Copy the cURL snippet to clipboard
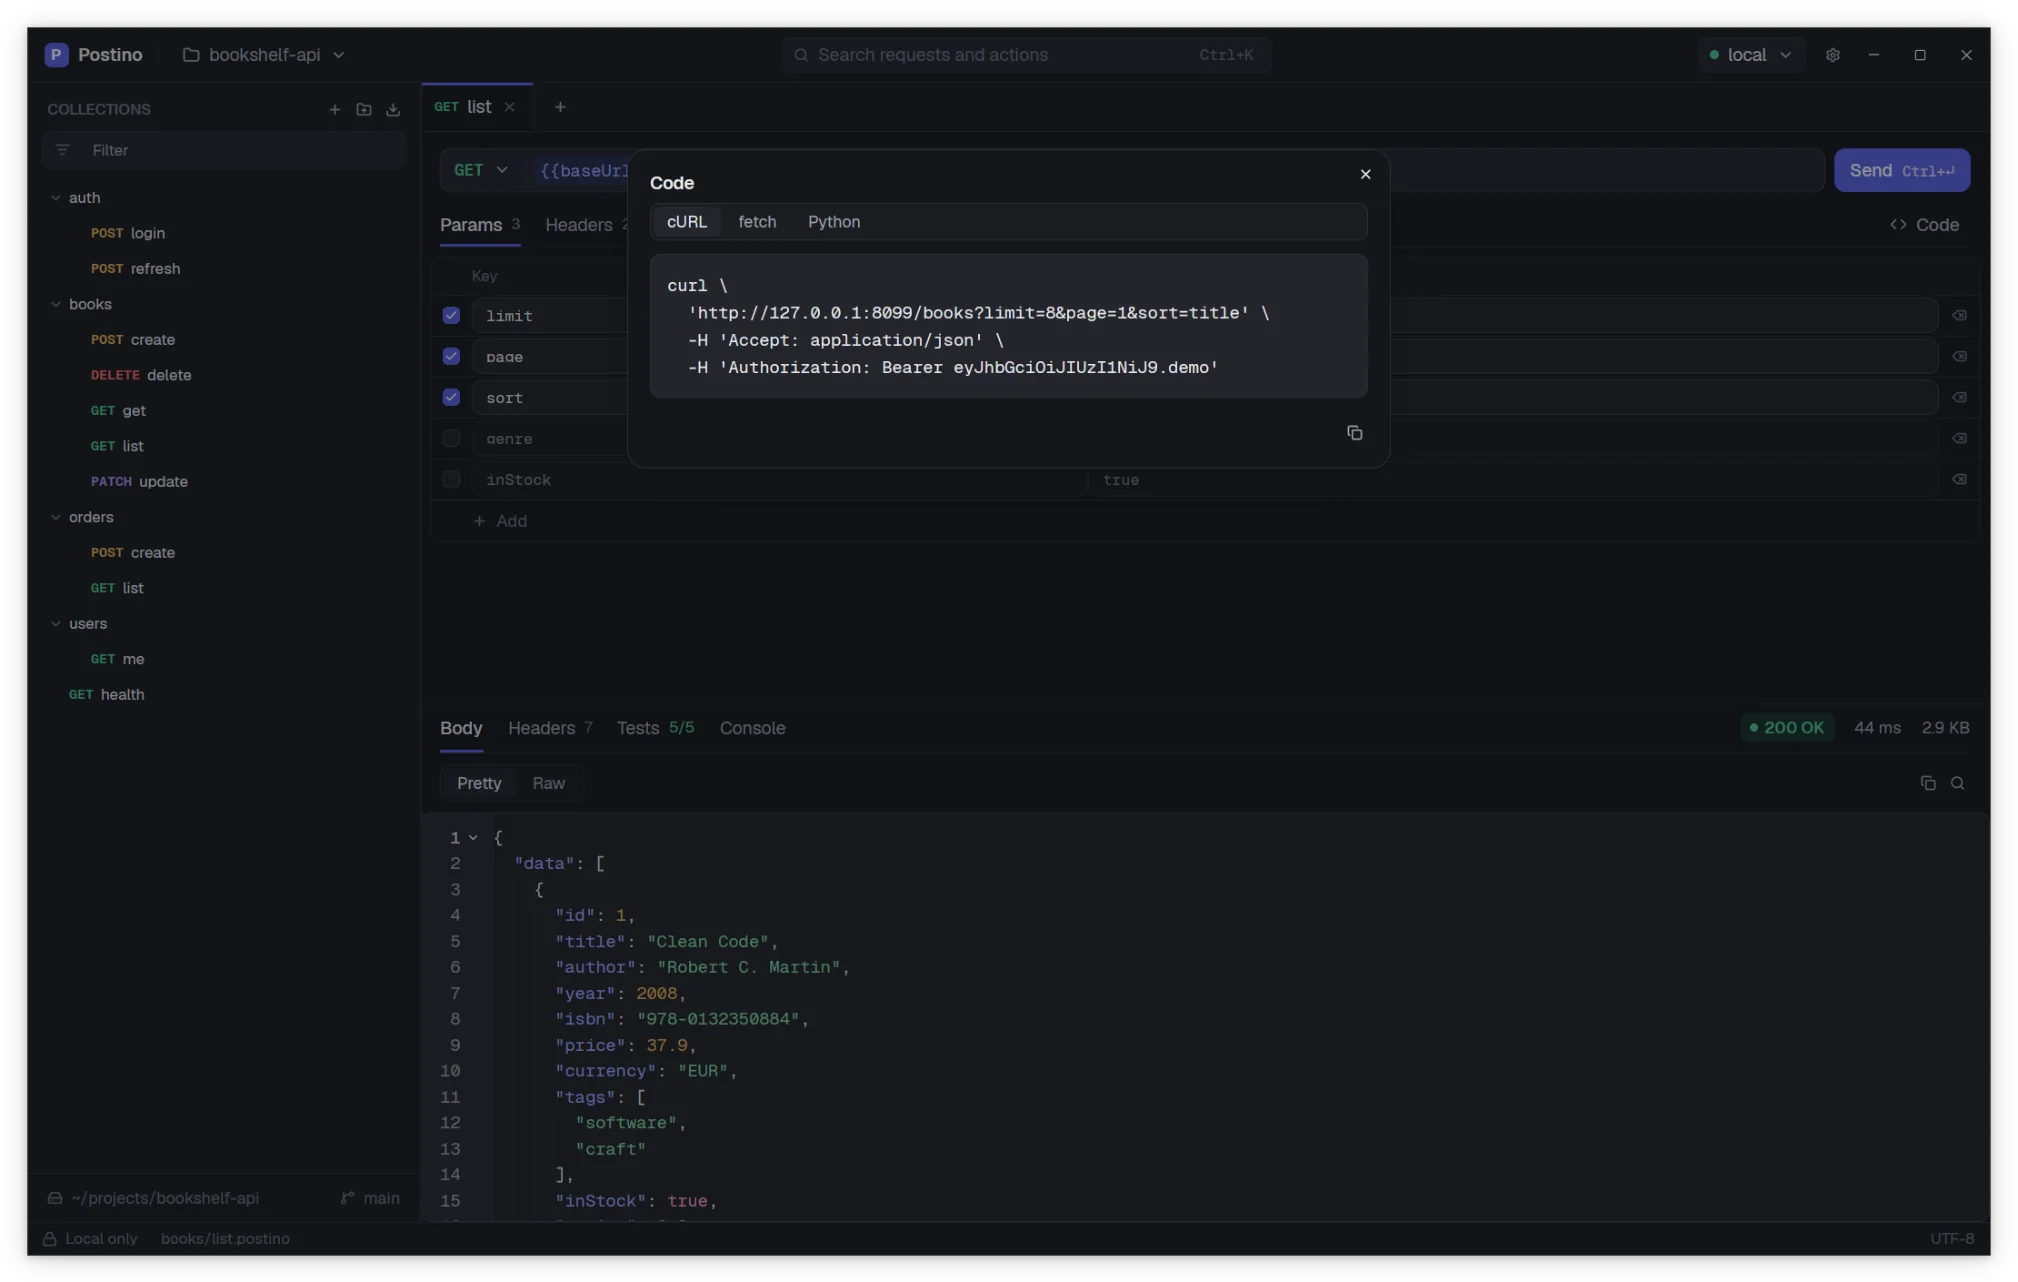Image resolution: width=2018 pixels, height=1282 pixels. (1354, 433)
